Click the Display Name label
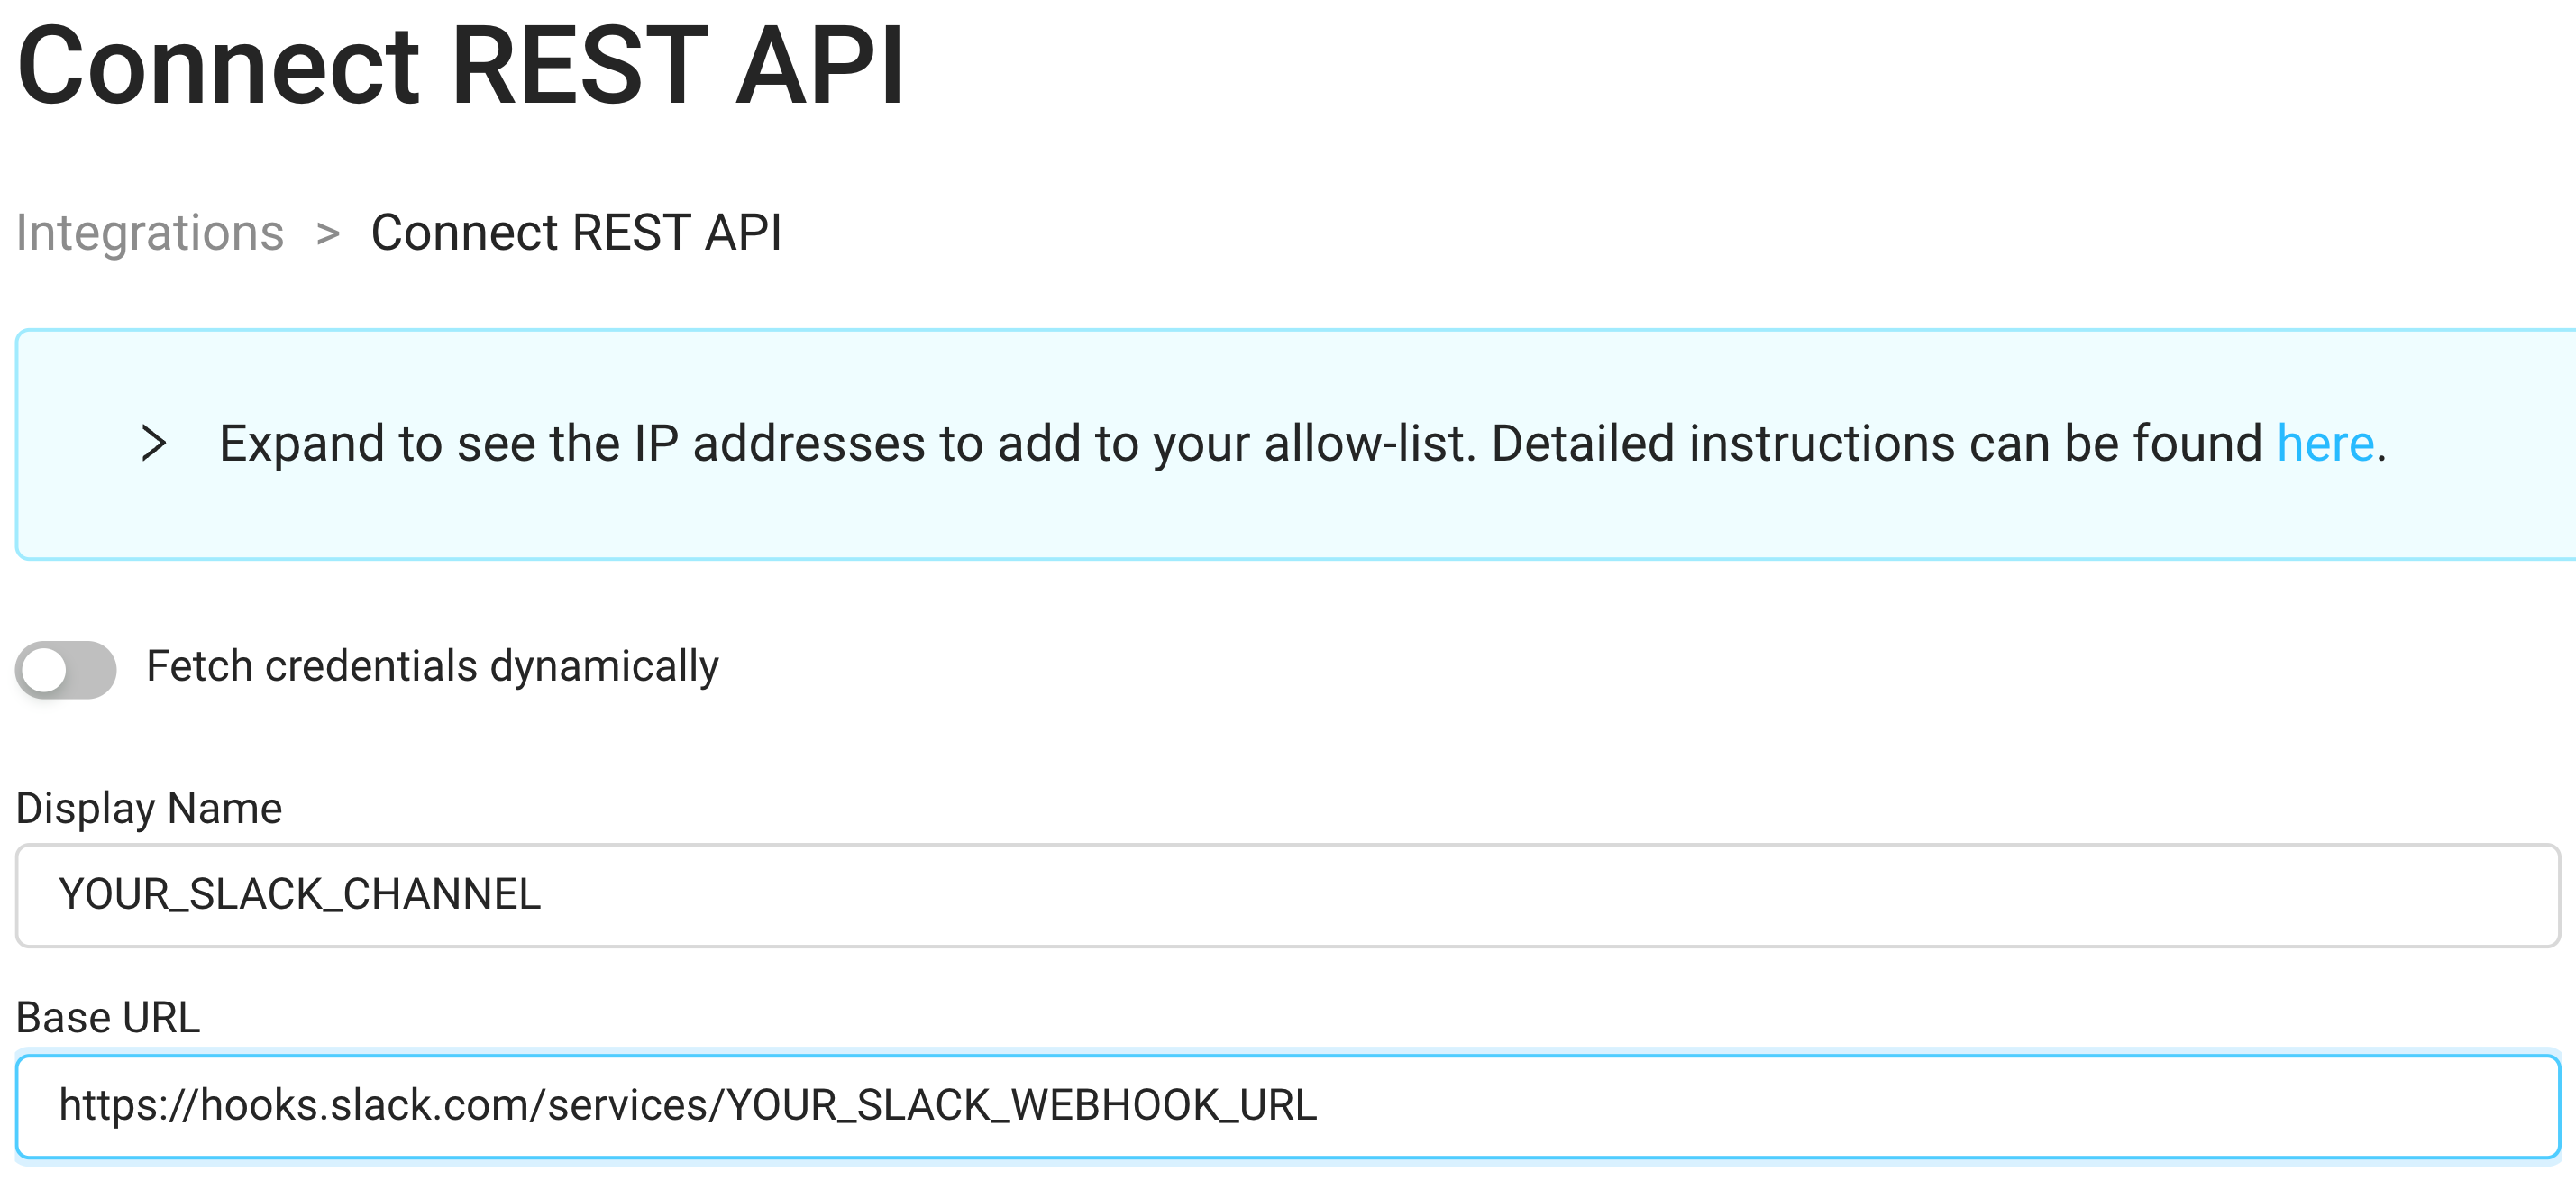This screenshot has height=1190, width=2576. click(x=149, y=807)
